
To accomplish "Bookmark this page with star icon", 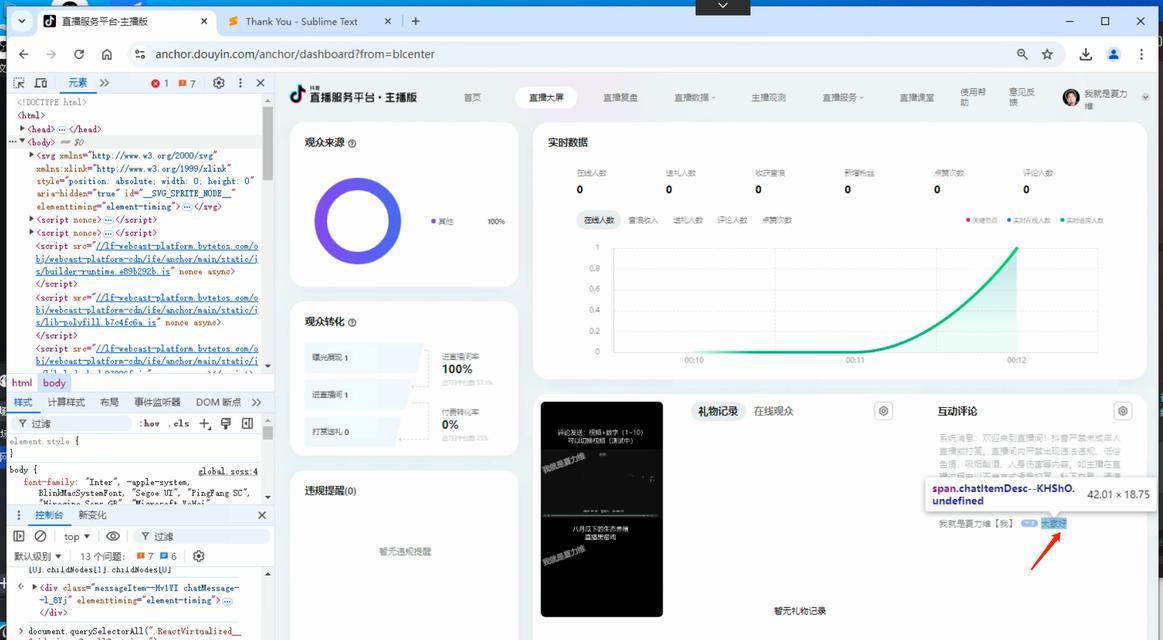I will click(x=1047, y=54).
